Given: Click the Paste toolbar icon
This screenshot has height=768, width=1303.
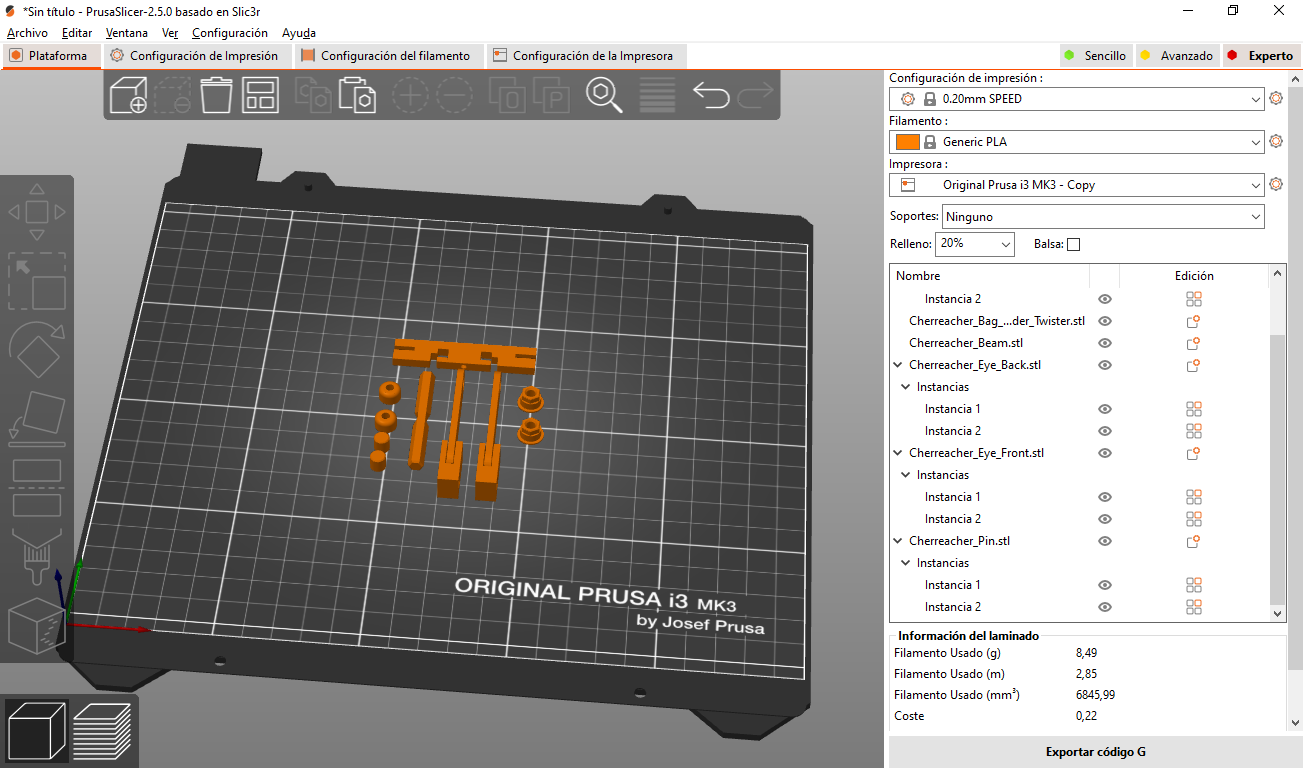Looking at the screenshot, I should [x=358, y=95].
